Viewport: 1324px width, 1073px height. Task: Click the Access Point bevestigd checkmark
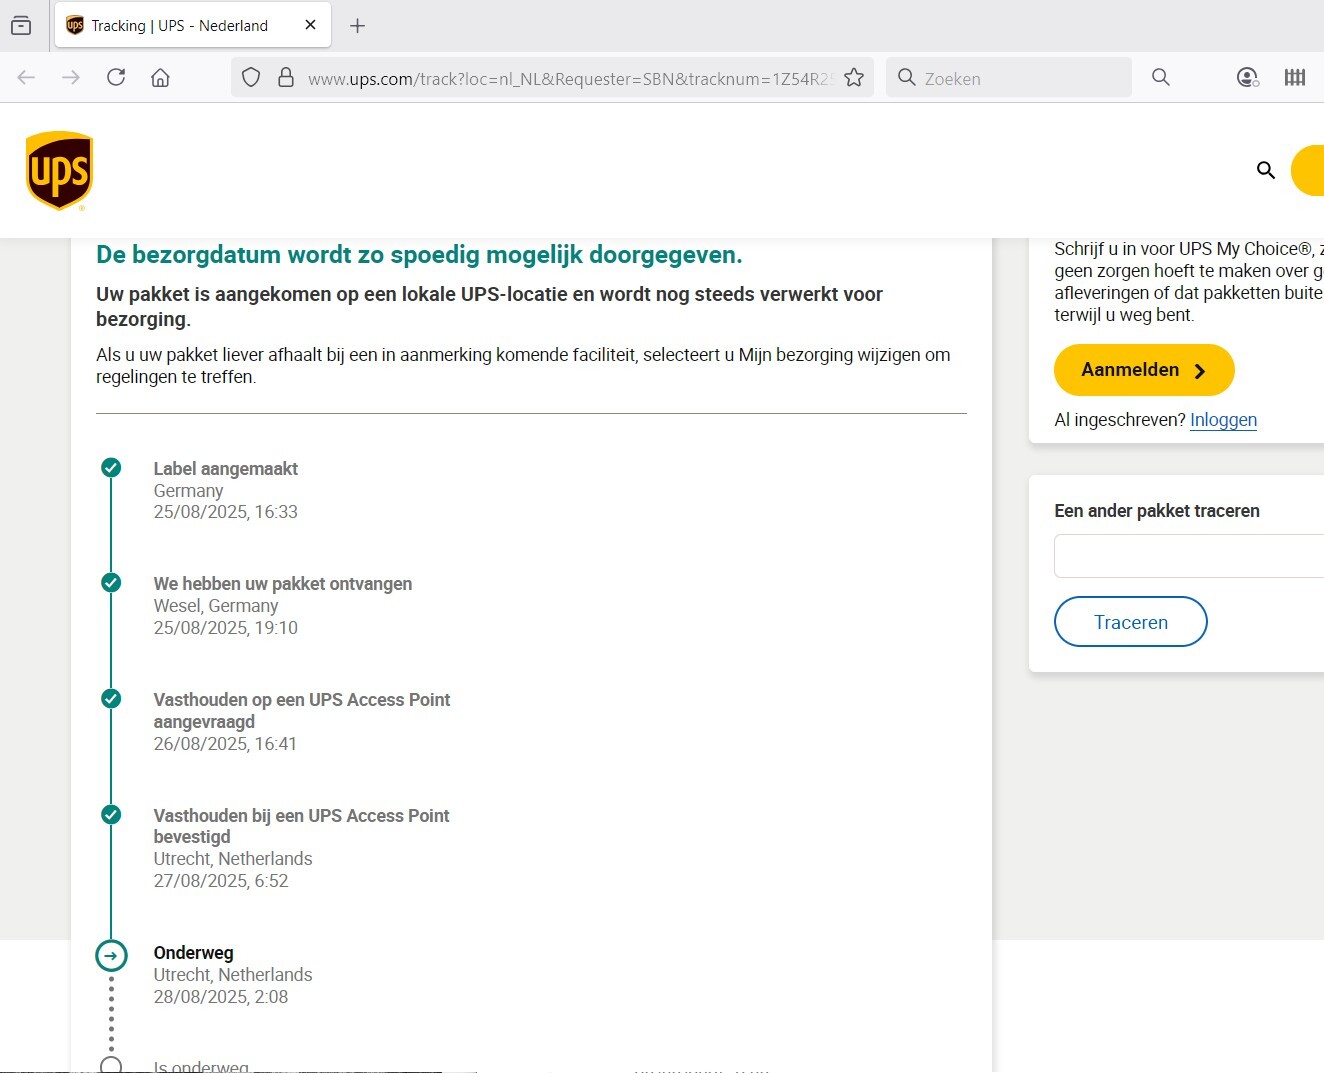click(x=111, y=814)
